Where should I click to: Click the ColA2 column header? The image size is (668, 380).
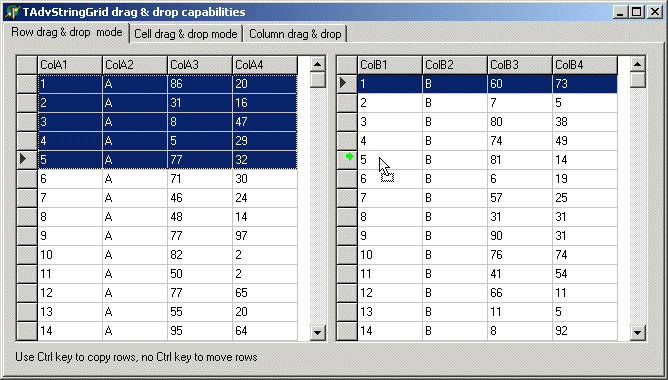(x=135, y=65)
